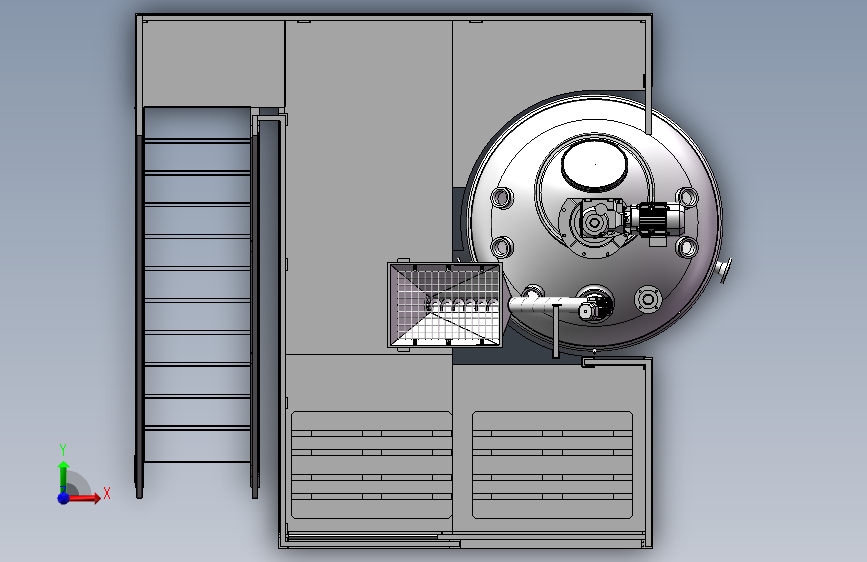
Task: Select the side nozzle flange on the tank's right
Action: (x=724, y=270)
